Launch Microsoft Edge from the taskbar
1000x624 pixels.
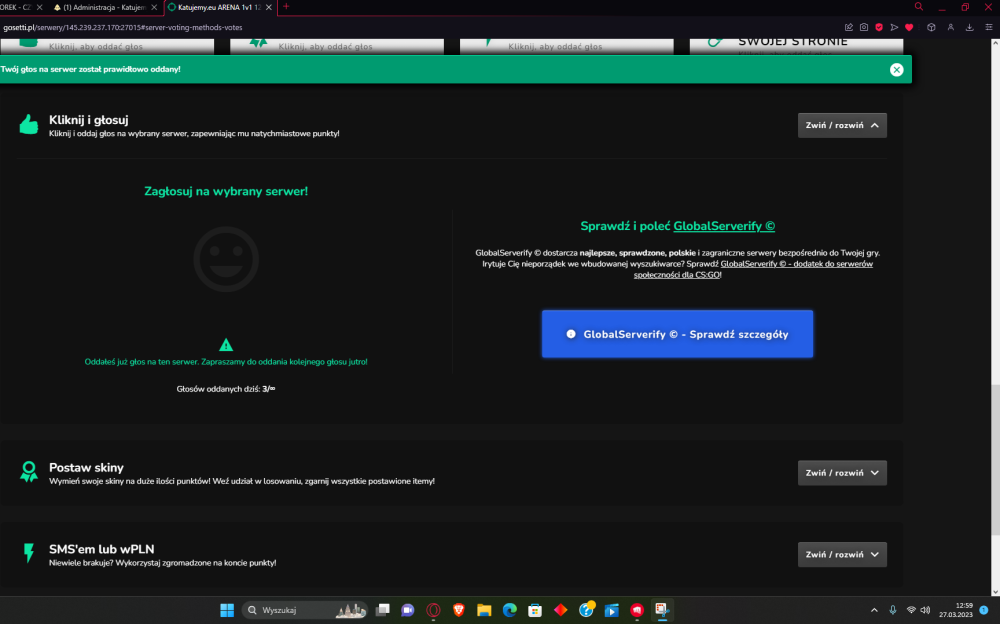(510, 610)
